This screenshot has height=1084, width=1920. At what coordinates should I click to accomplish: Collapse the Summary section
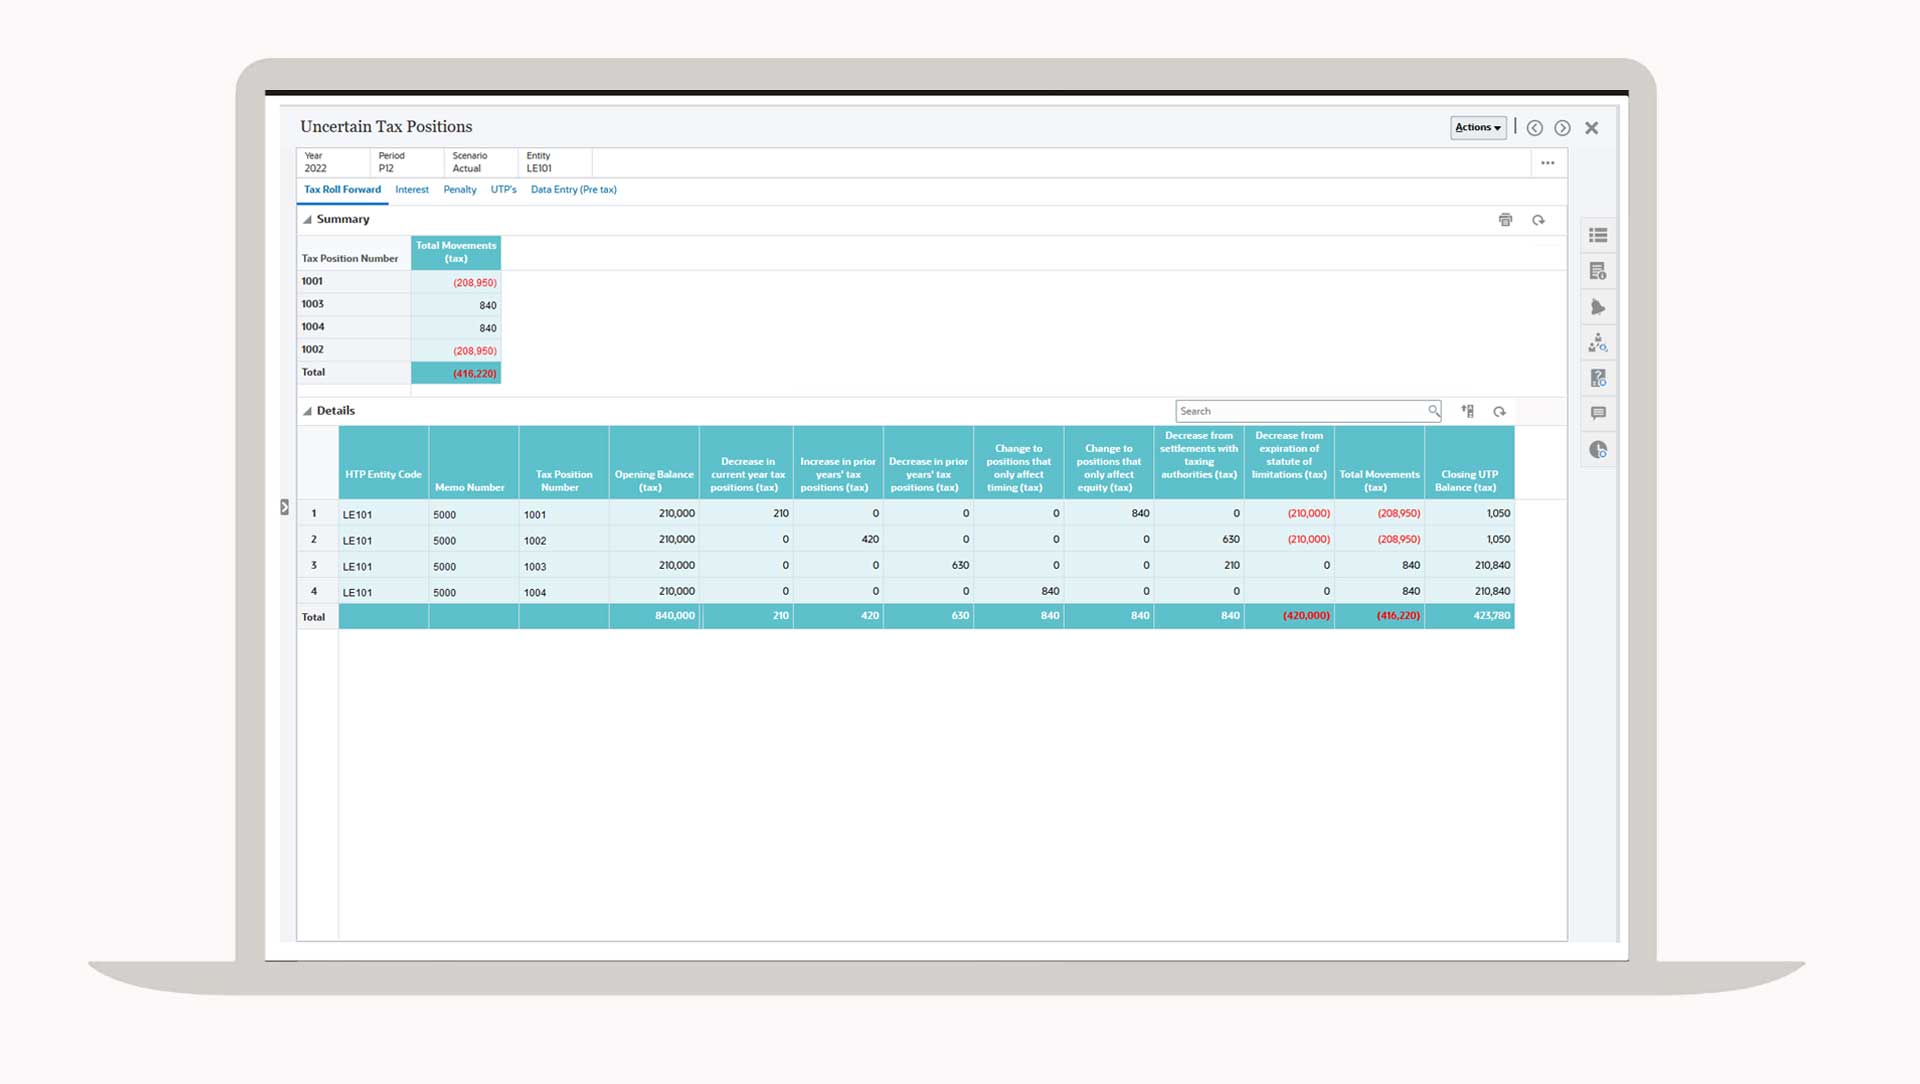(308, 220)
